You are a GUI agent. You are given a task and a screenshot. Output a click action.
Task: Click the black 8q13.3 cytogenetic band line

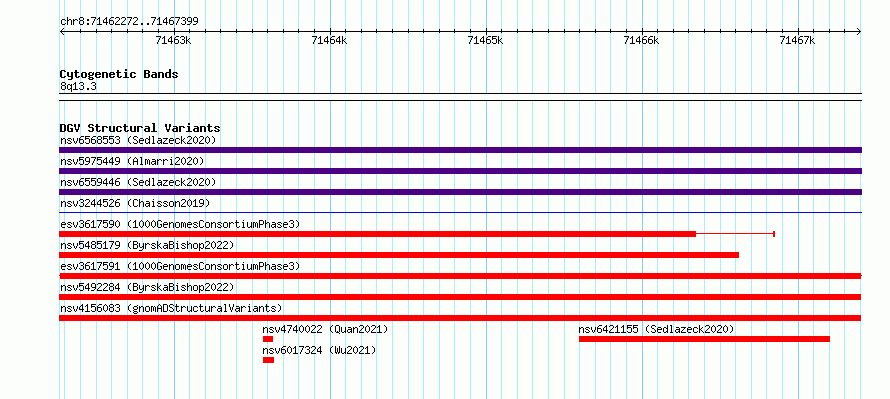pos(460,97)
